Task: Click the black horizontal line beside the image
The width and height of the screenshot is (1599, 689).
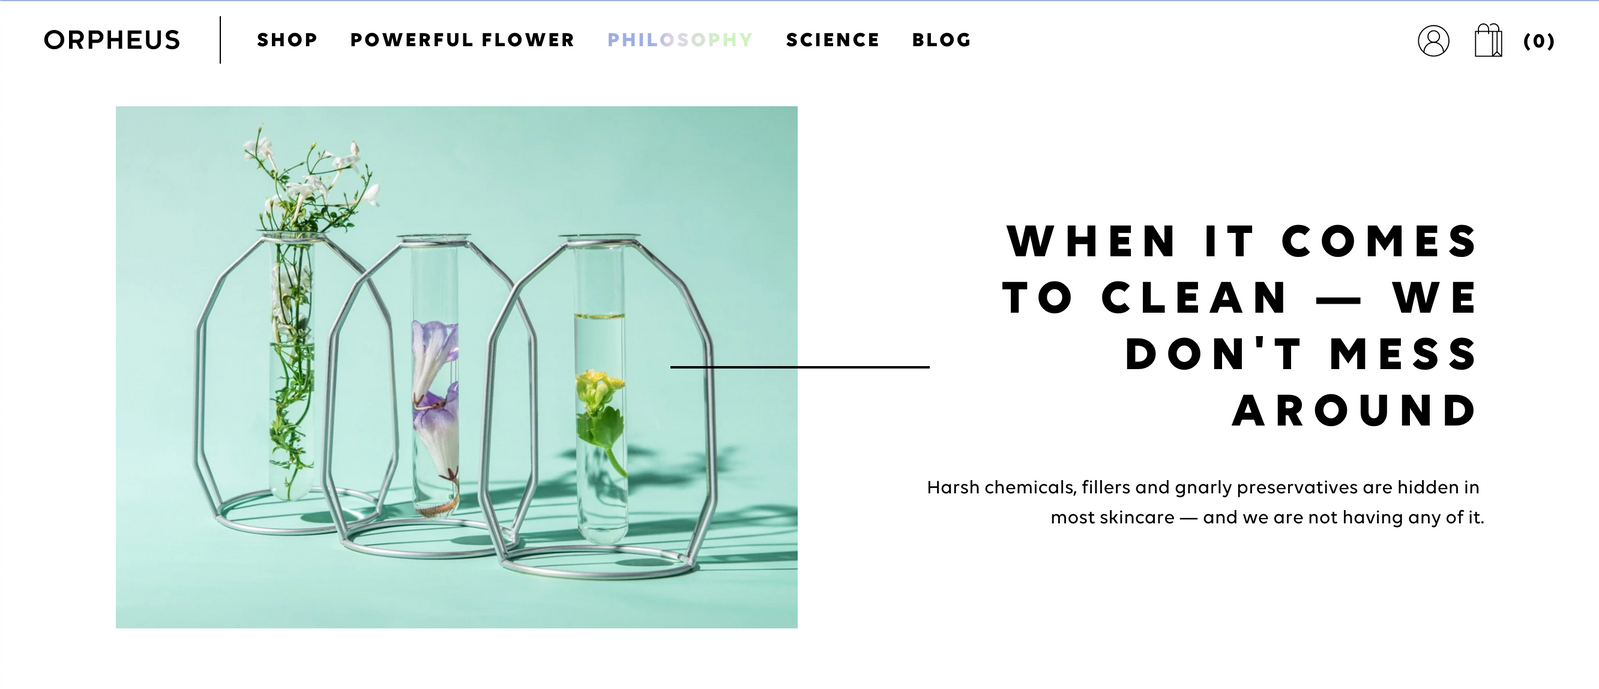Action: click(x=800, y=367)
